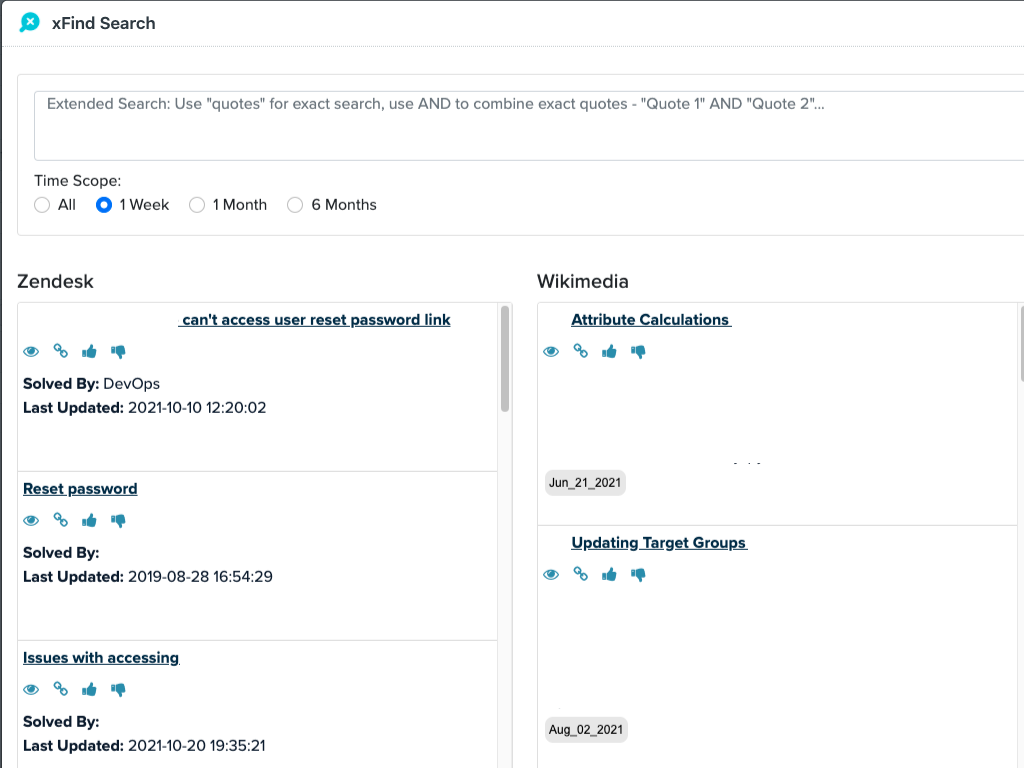Preview Issues with accessing via eye icon

31,690
